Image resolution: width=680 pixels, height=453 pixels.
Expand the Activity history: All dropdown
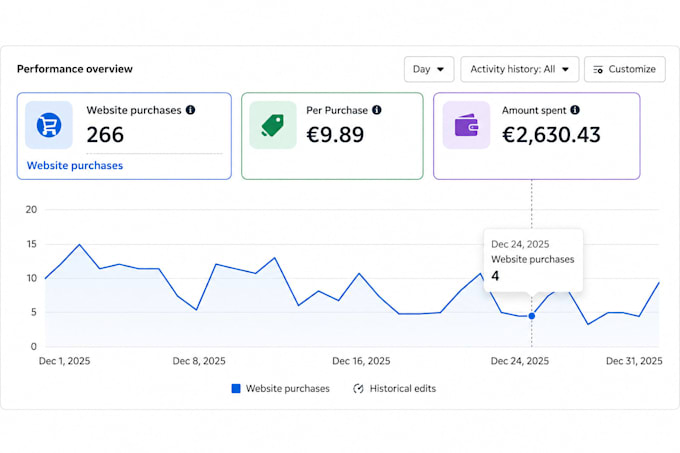520,69
